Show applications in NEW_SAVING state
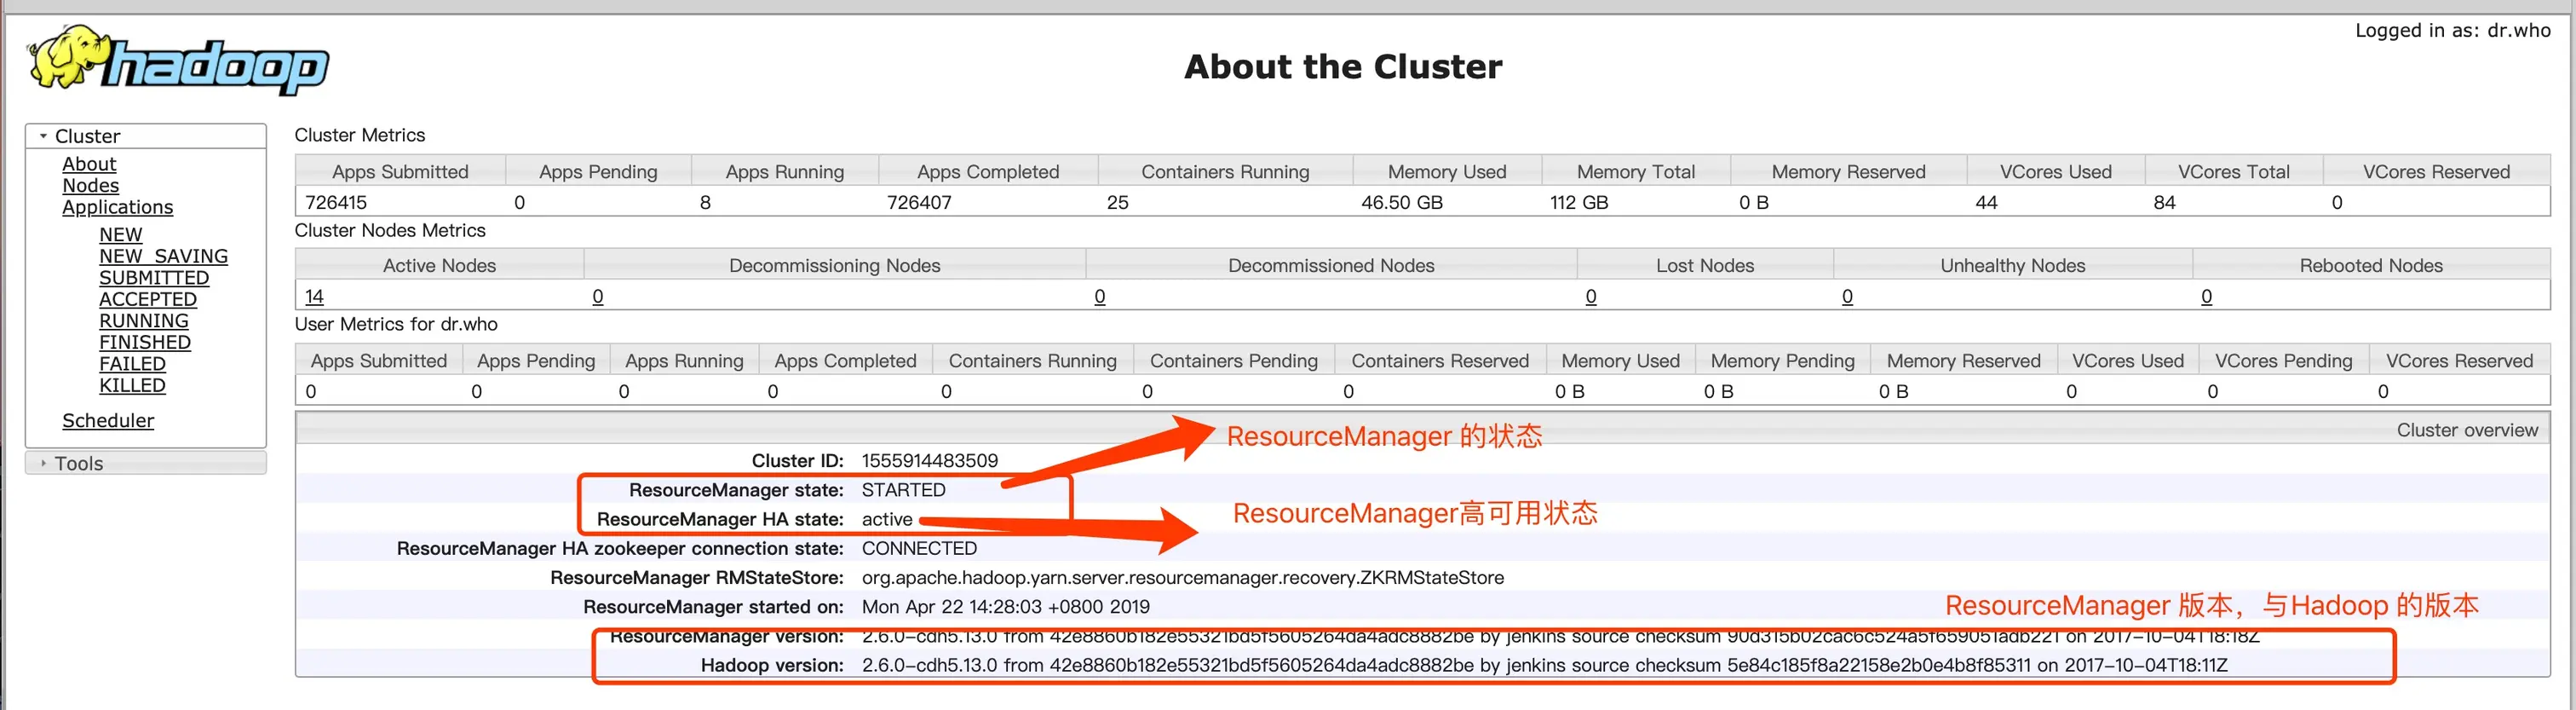 point(163,256)
